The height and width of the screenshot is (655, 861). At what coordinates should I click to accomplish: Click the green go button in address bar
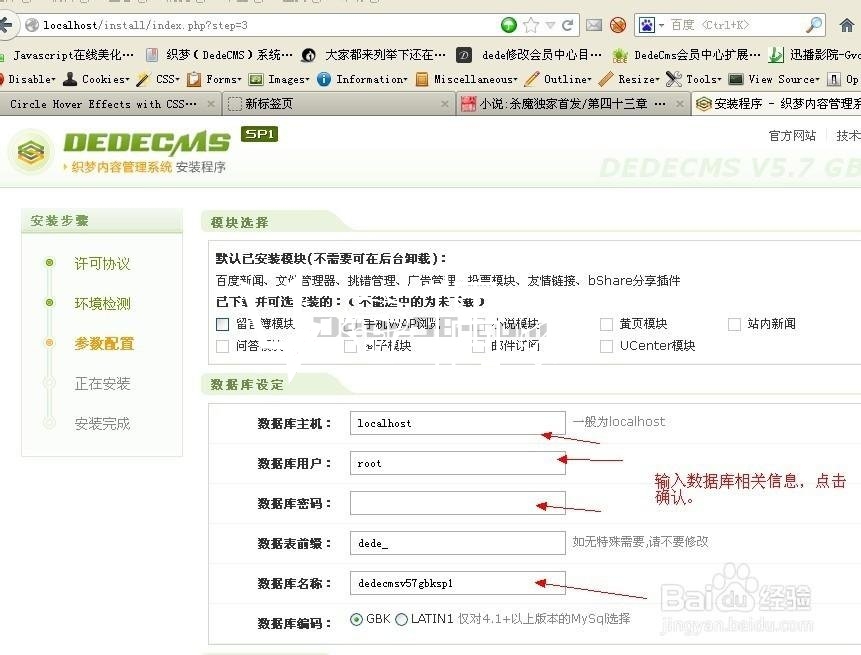pos(508,25)
